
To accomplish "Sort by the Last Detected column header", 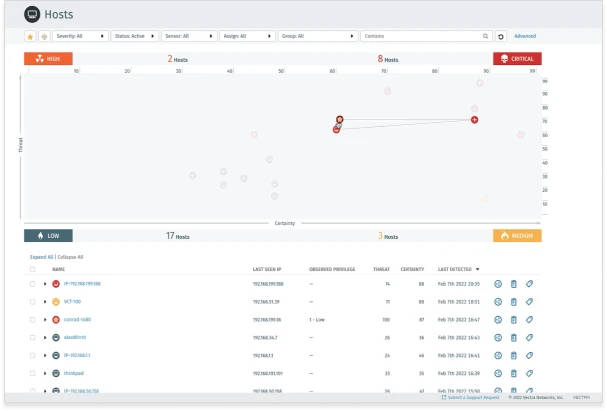I will (x=458, y=269).
